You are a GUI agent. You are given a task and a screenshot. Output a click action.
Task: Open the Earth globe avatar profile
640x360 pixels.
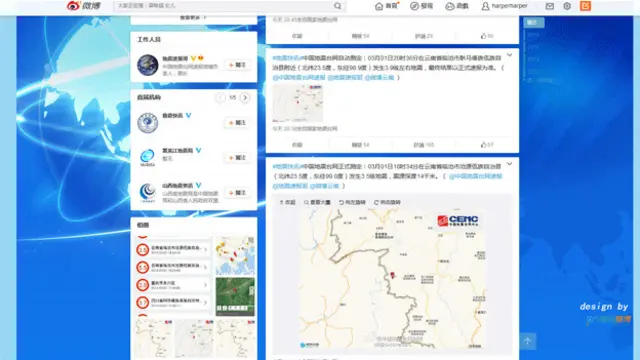(x=147, y=65)
